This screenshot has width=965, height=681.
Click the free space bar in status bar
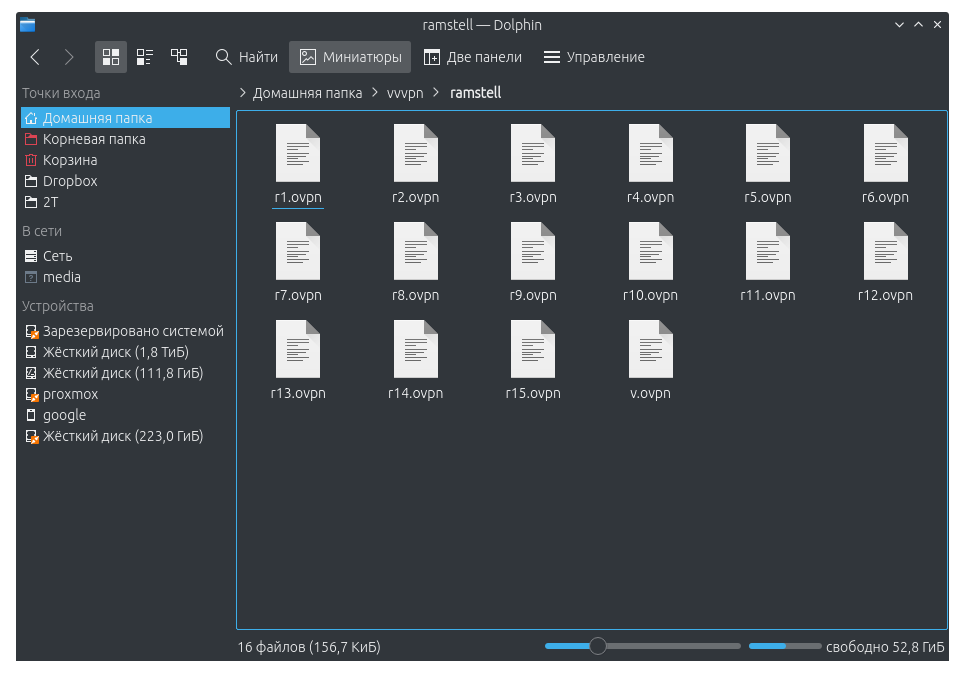(x=785, y=646)
